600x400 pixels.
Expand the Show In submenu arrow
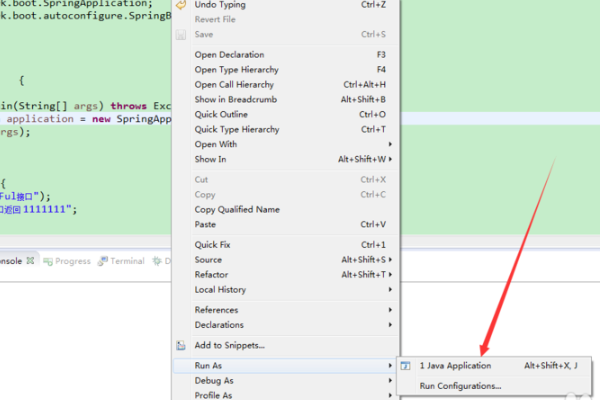coord(390,159)
